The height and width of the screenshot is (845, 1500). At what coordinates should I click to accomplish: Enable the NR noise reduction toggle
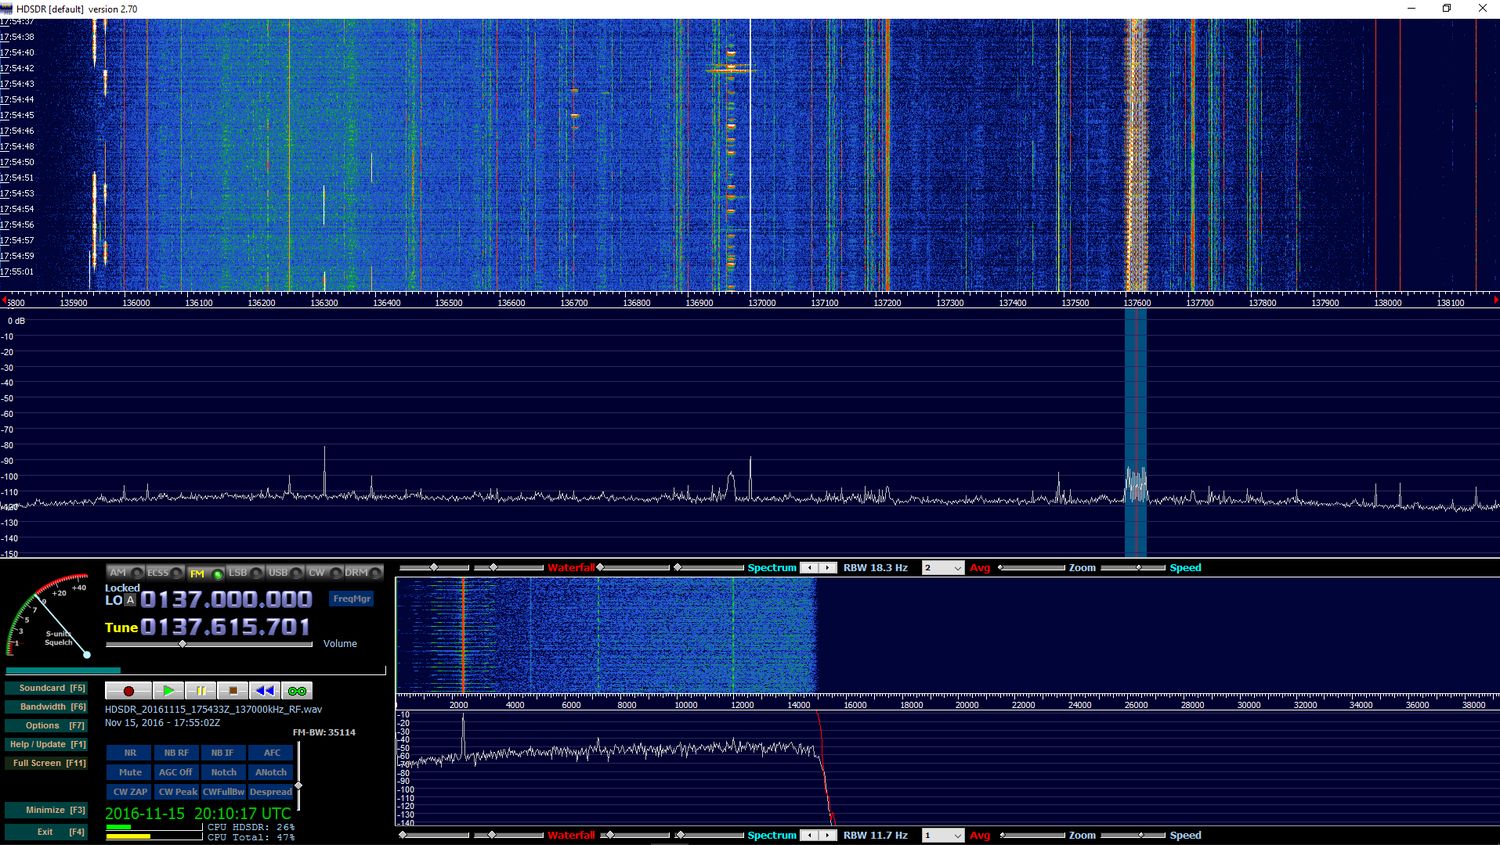(x=130, y=753)
